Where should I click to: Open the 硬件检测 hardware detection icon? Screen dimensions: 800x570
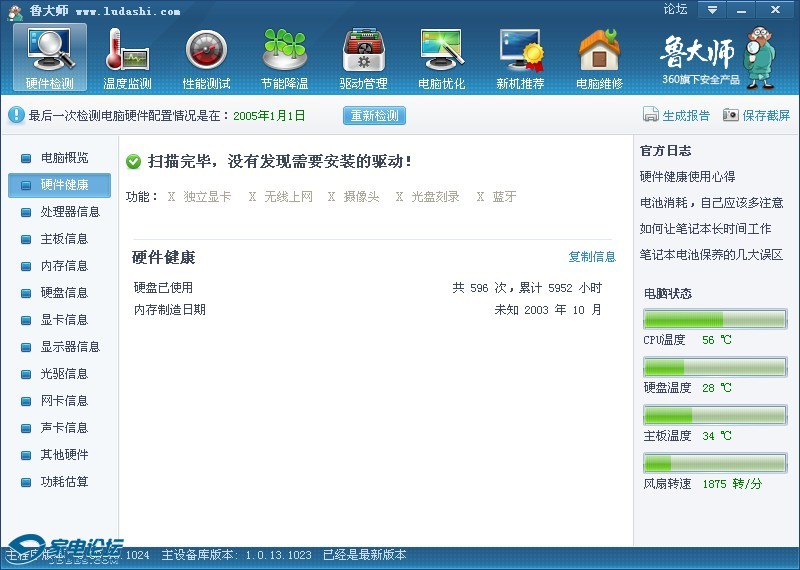point(49,50)
